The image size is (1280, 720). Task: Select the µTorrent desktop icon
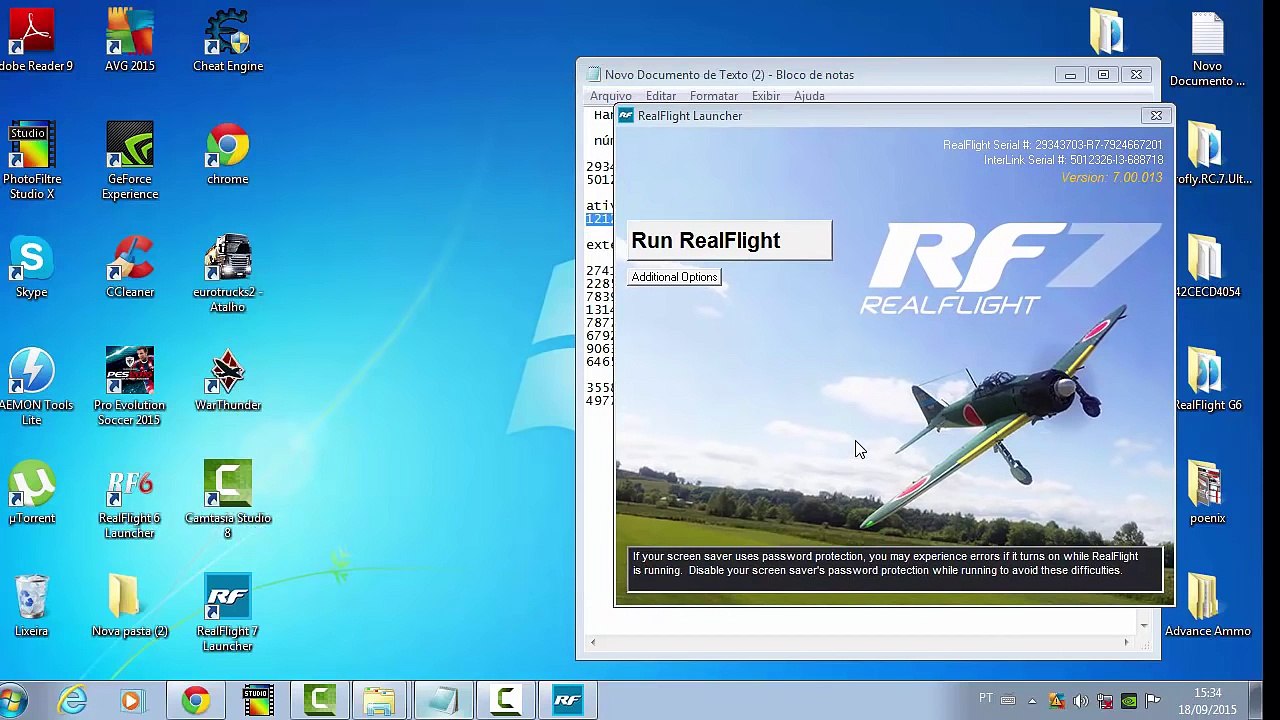click(x=32, y=494)
